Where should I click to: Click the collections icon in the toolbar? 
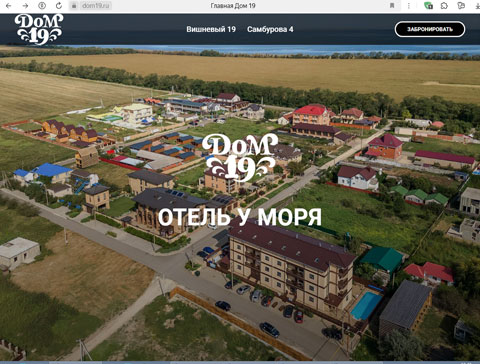click(x=461, y=6)
